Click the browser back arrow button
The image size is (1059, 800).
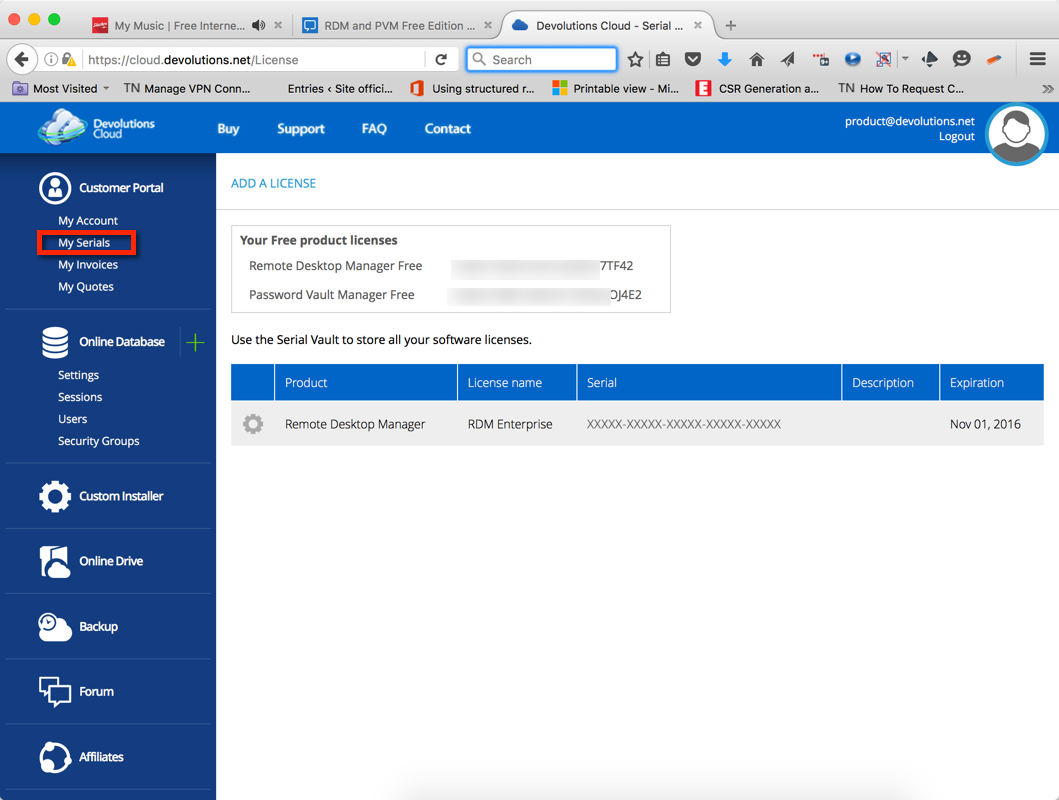coord(22,59)
